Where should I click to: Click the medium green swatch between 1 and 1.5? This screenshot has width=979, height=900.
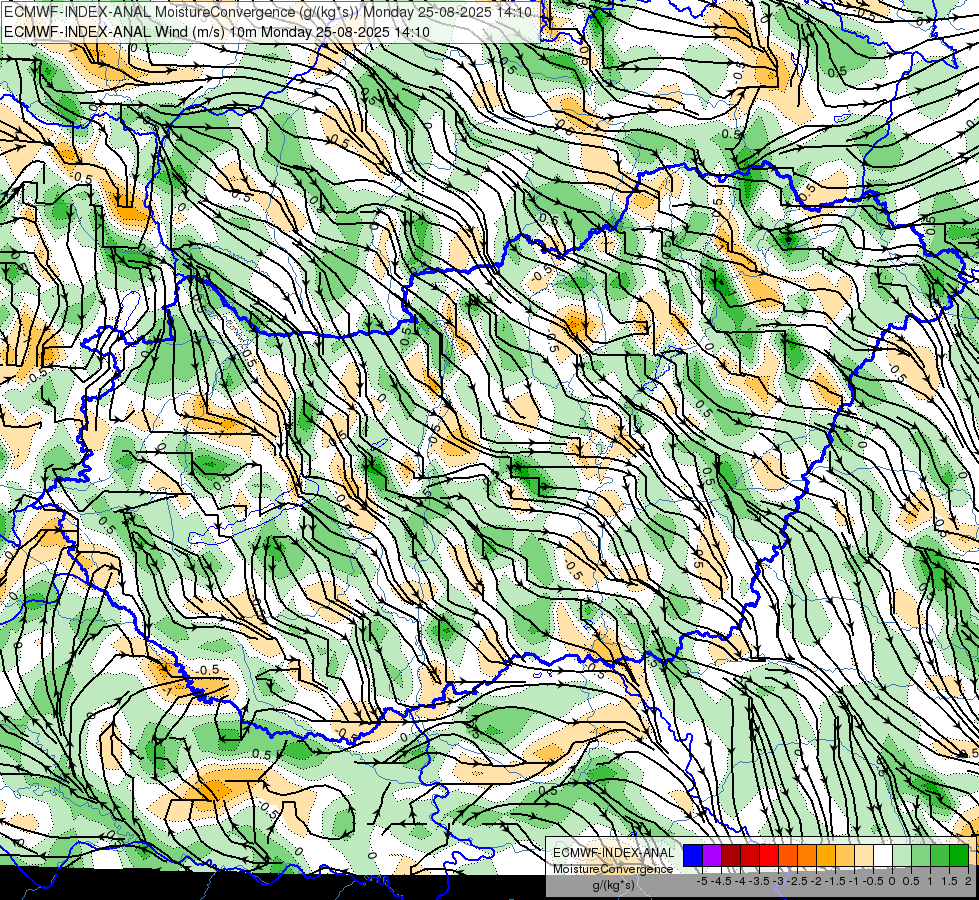(x=940, y=856)
